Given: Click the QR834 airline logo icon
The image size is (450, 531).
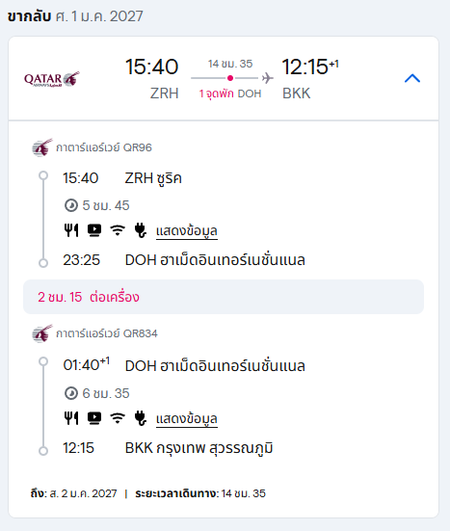Looking at the screenshot, I should [42, 334].
